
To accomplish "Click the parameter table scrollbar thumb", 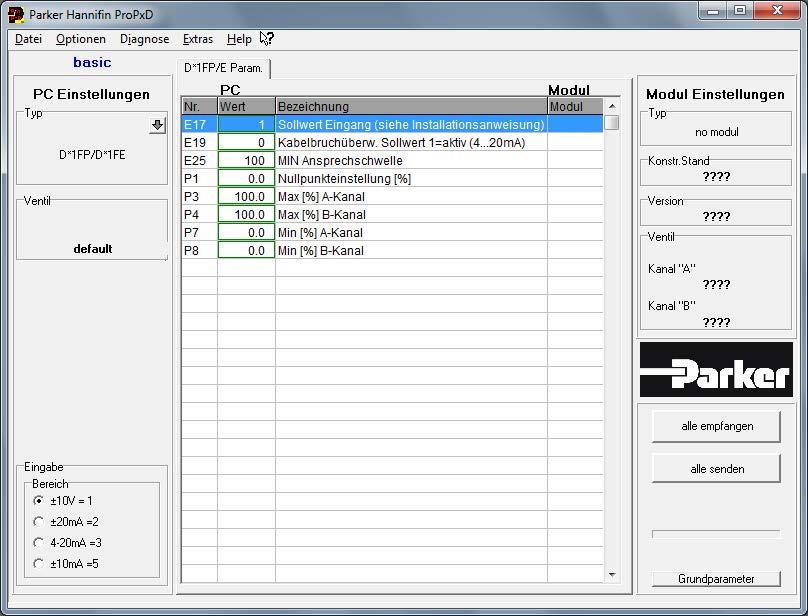I will point(612,123).
